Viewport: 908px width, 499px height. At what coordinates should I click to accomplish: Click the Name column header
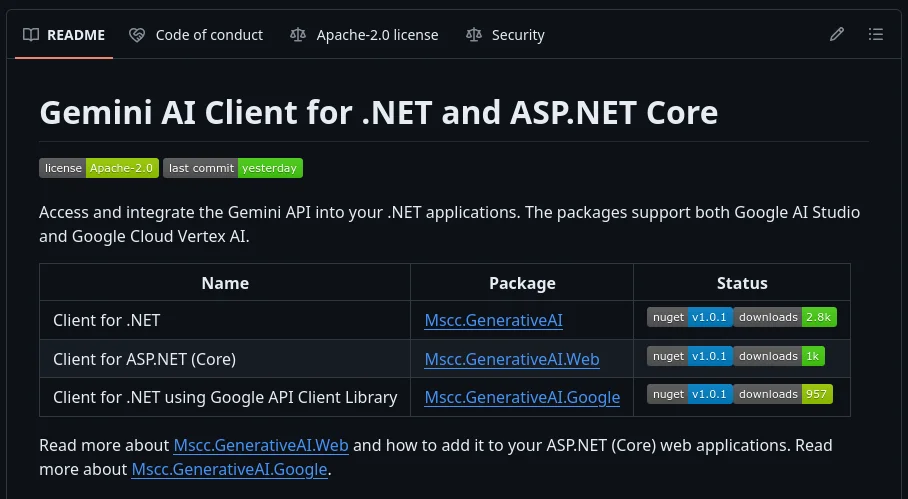(225, 283)
